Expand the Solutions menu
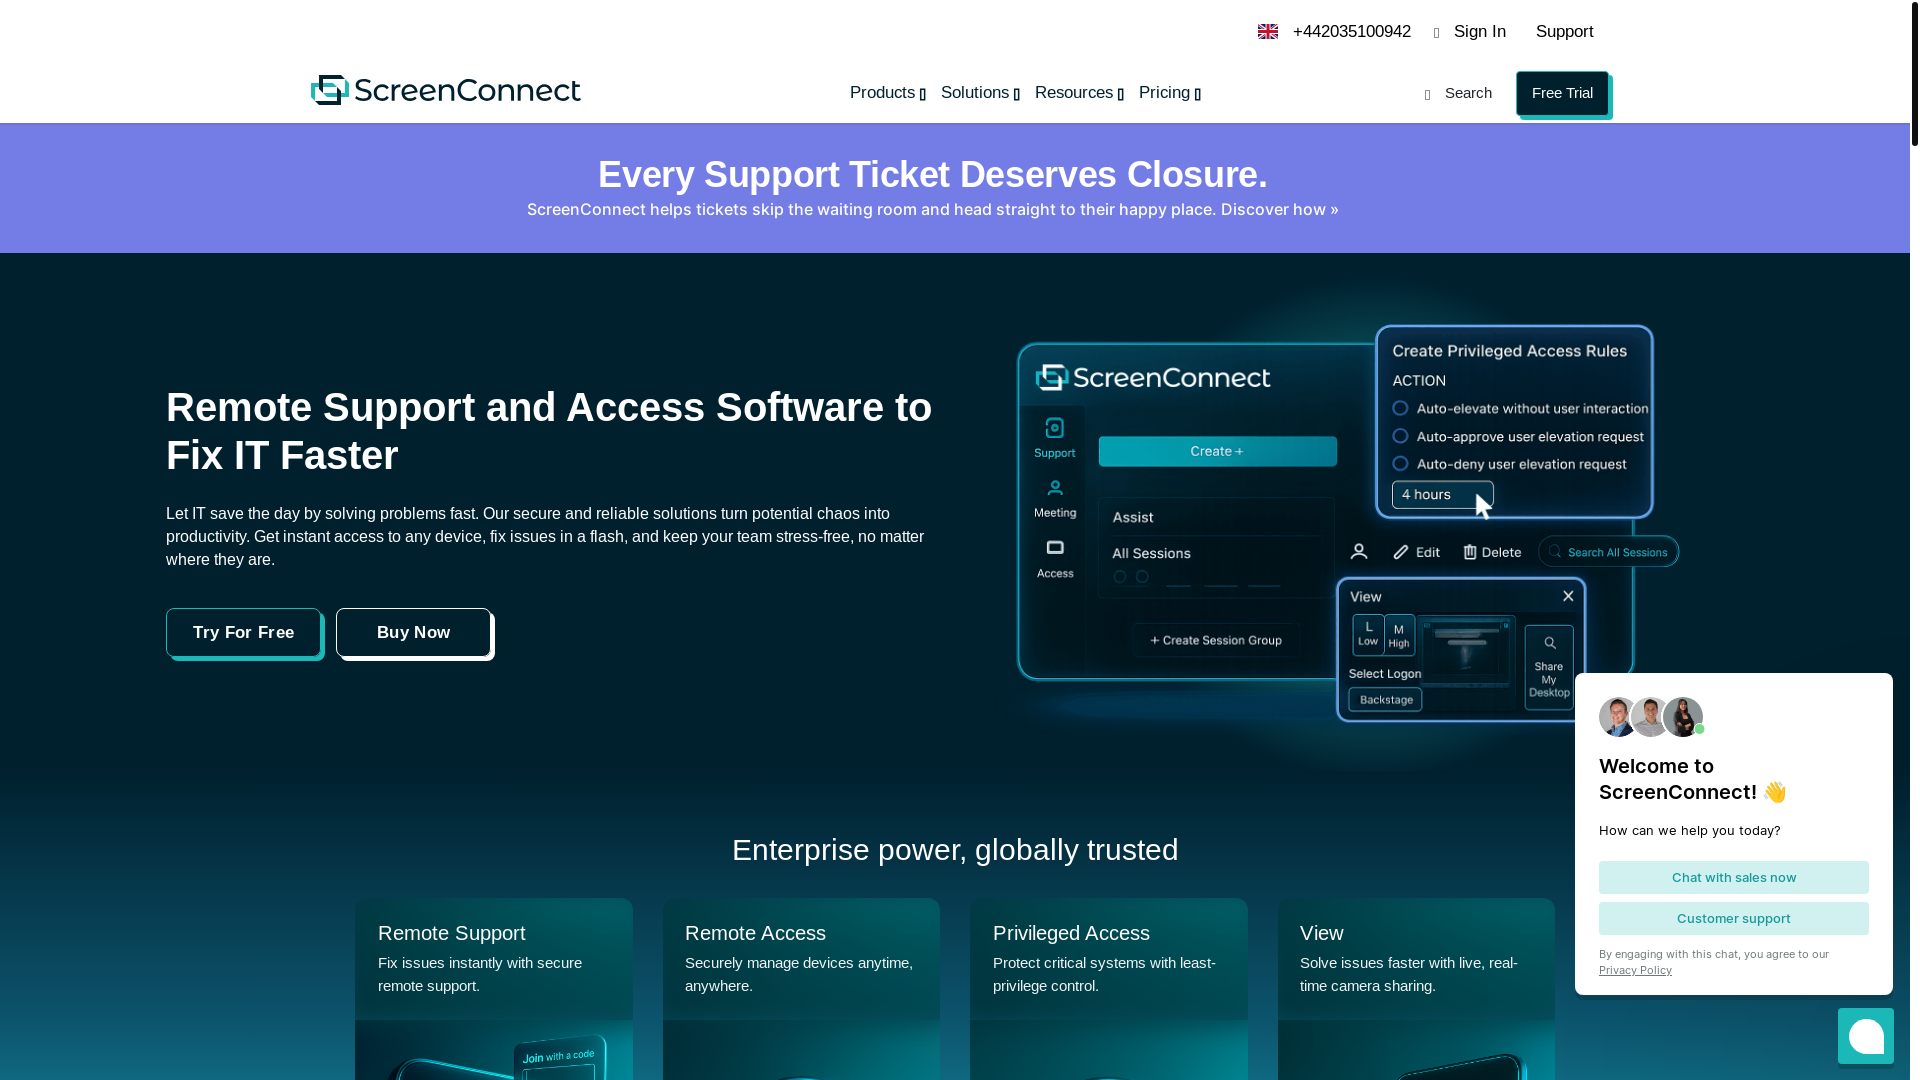The height and width of the screenshot is (1080, 1920). click(980, 93)
